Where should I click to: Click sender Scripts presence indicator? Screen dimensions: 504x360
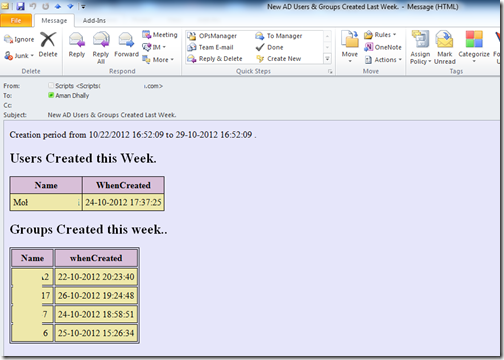click(51, 85)
